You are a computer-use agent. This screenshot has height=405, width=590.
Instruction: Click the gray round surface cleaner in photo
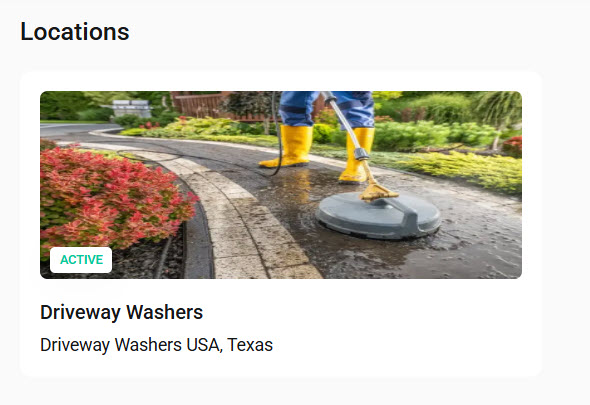point(378,216)
